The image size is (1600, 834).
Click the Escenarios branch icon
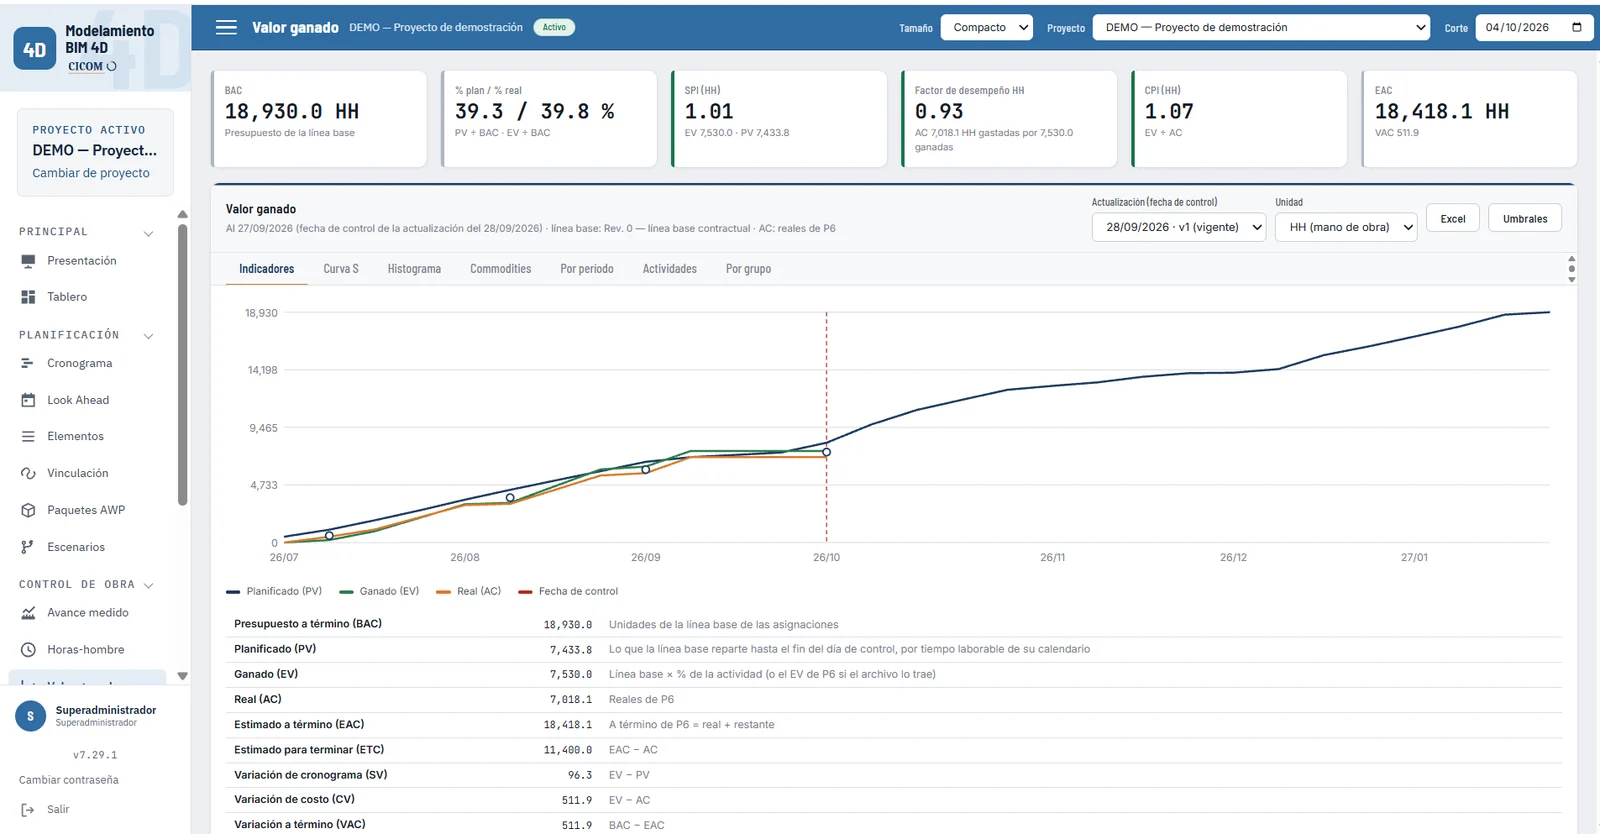28,547
